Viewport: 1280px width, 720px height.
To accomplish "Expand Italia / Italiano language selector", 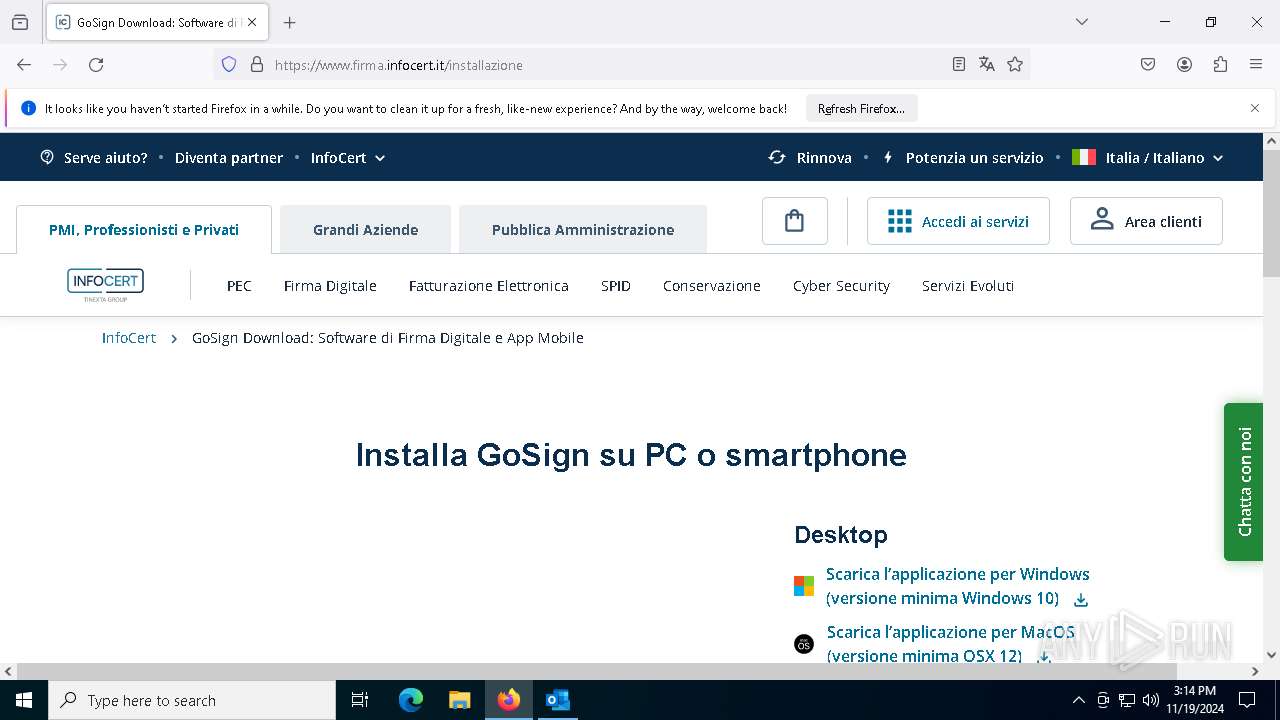I will point(1148,157).
